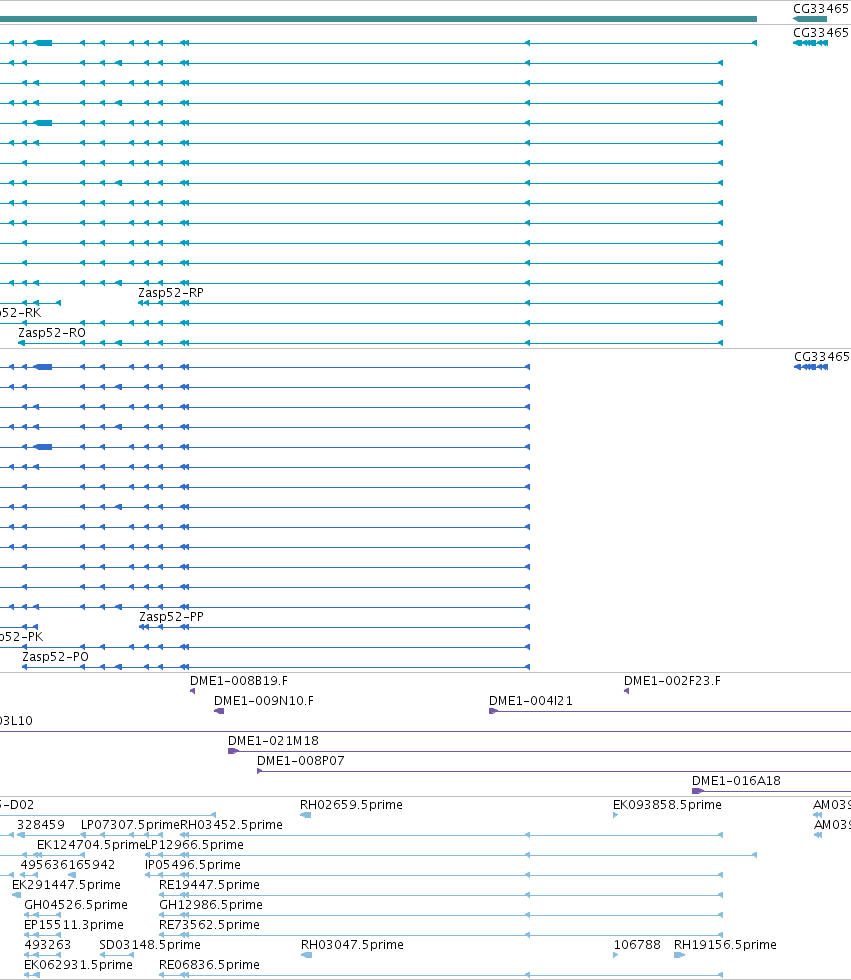The image size is (851, 980).
Task: Click the SD03148.5prime EST line glyph
Action: [116, 955]
